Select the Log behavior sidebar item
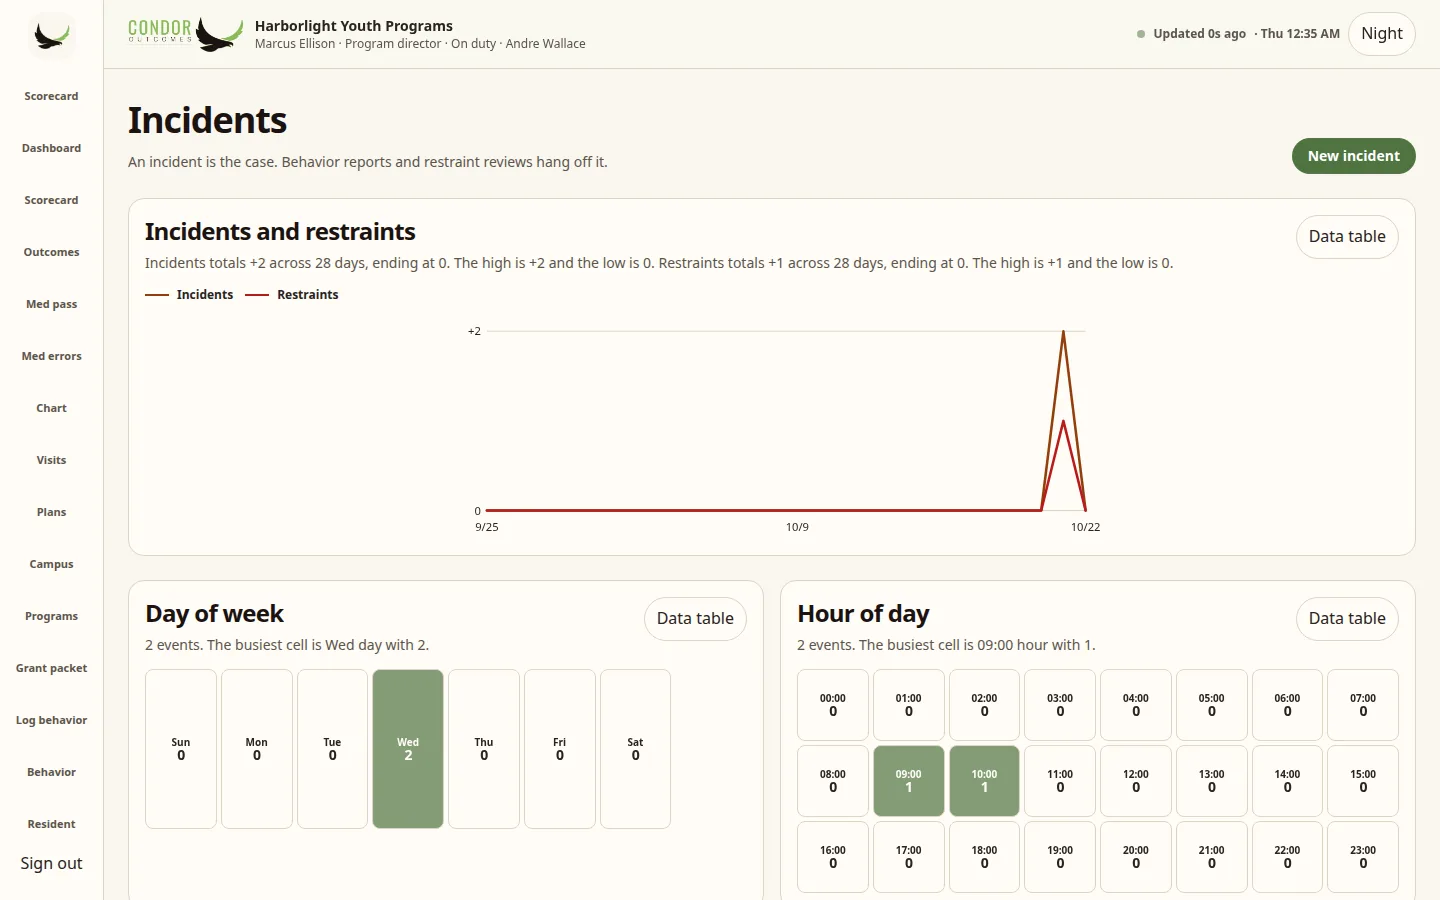Screen dimensions: 1440x900 [x=52, y=720]
